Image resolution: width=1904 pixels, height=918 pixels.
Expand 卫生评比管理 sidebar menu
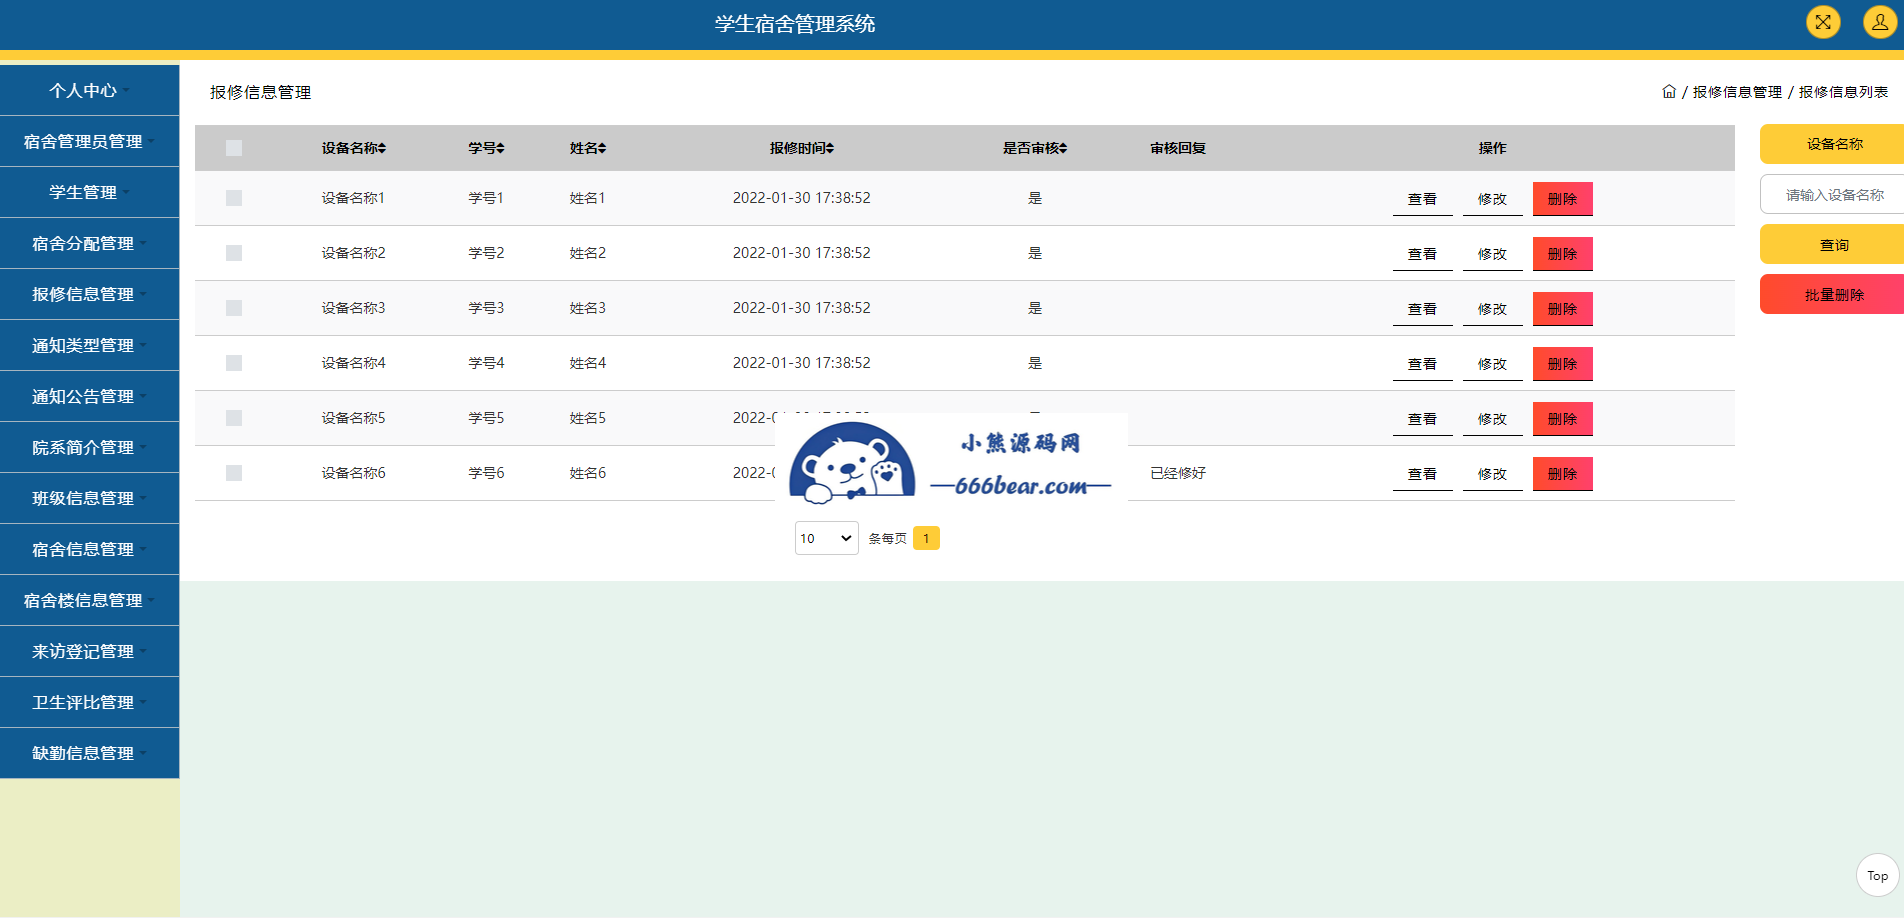click(x=90, y=702)
